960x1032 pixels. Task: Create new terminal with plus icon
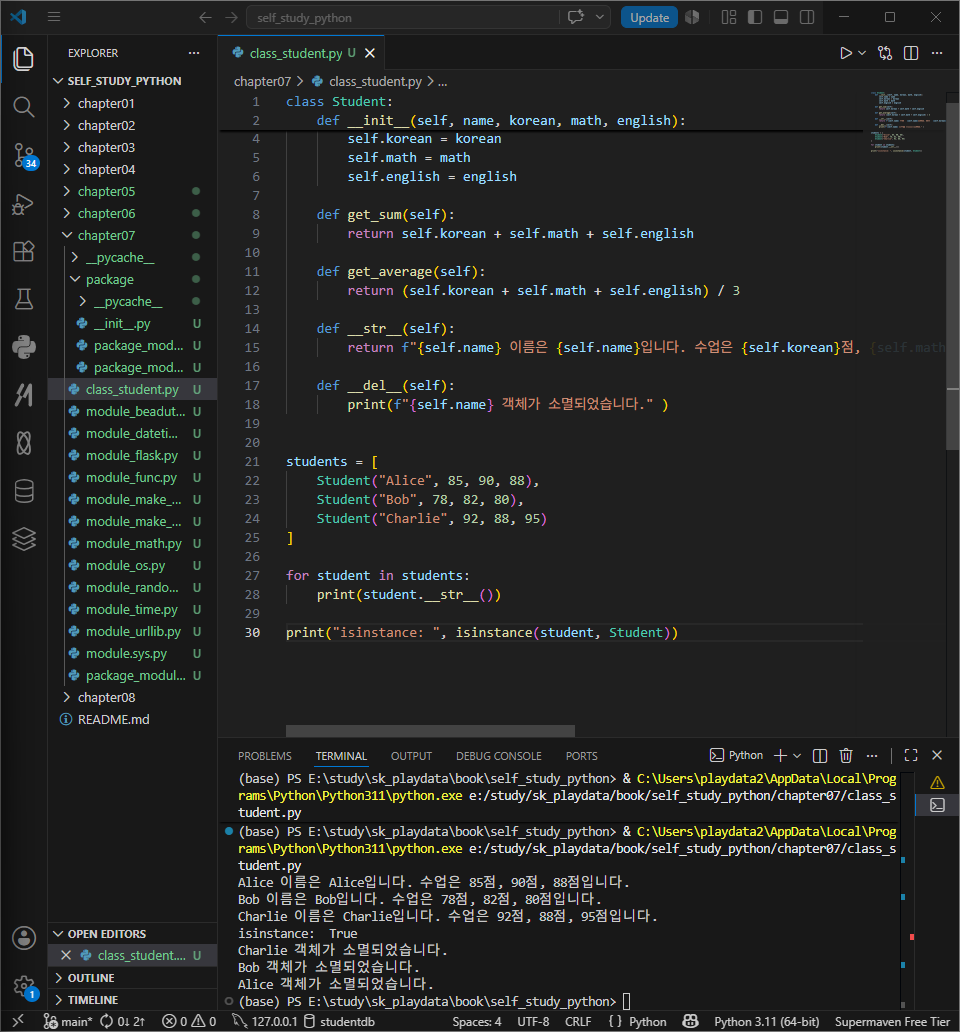(x=780, y=755)
